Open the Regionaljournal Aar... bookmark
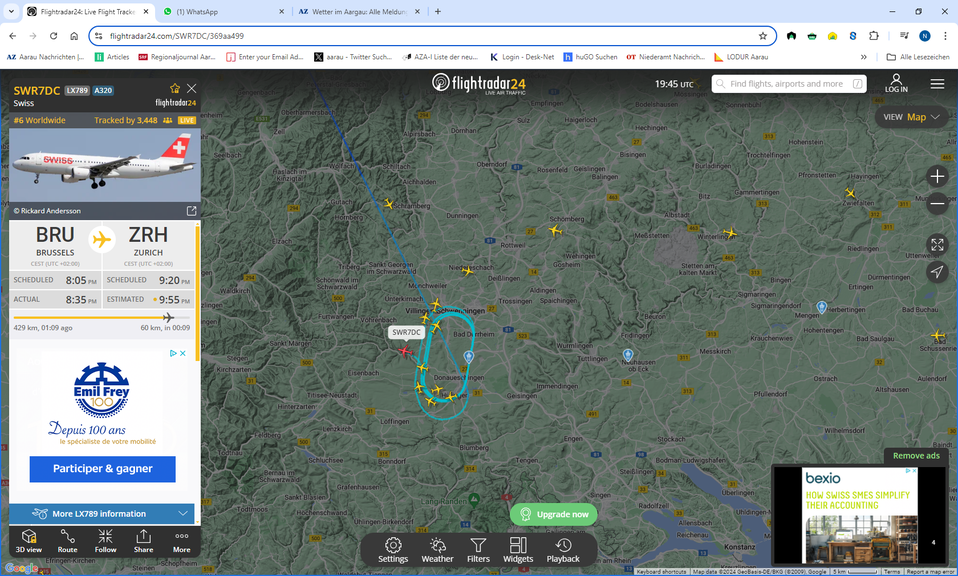958x576 pixels. [177, 57]
